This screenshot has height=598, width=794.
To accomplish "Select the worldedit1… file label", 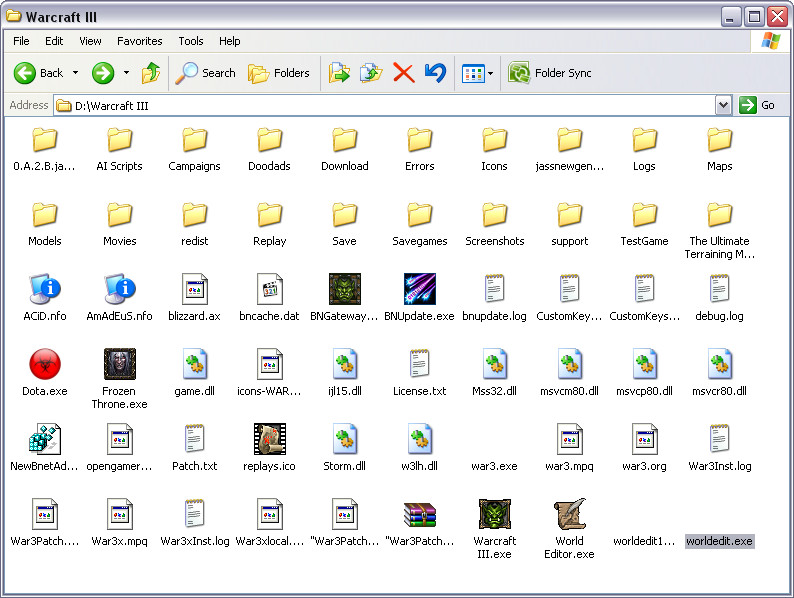I will 644,541.
